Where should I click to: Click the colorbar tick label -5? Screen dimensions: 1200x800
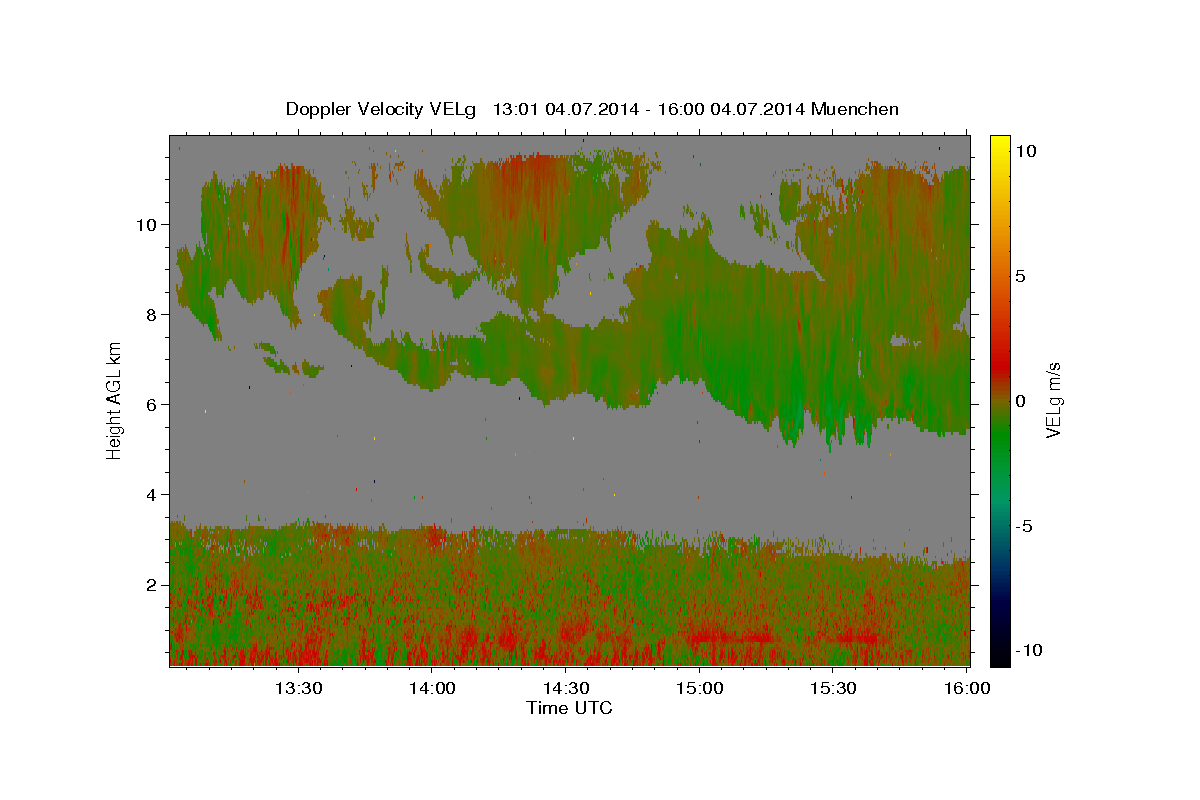pyautogui.click(x=1024, y=526)
